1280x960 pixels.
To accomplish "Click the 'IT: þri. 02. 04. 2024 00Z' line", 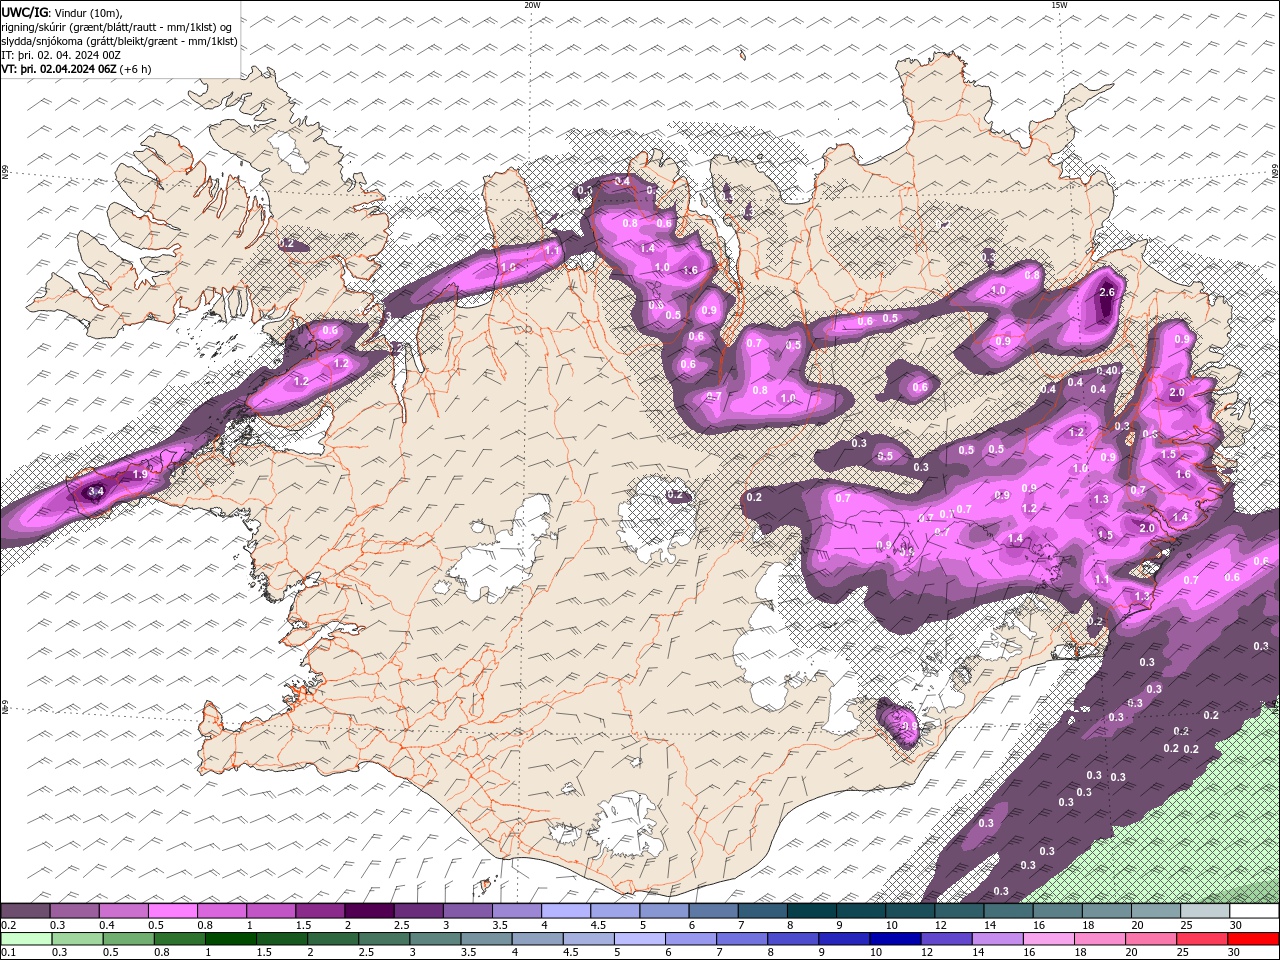I will tap(62, 55).
